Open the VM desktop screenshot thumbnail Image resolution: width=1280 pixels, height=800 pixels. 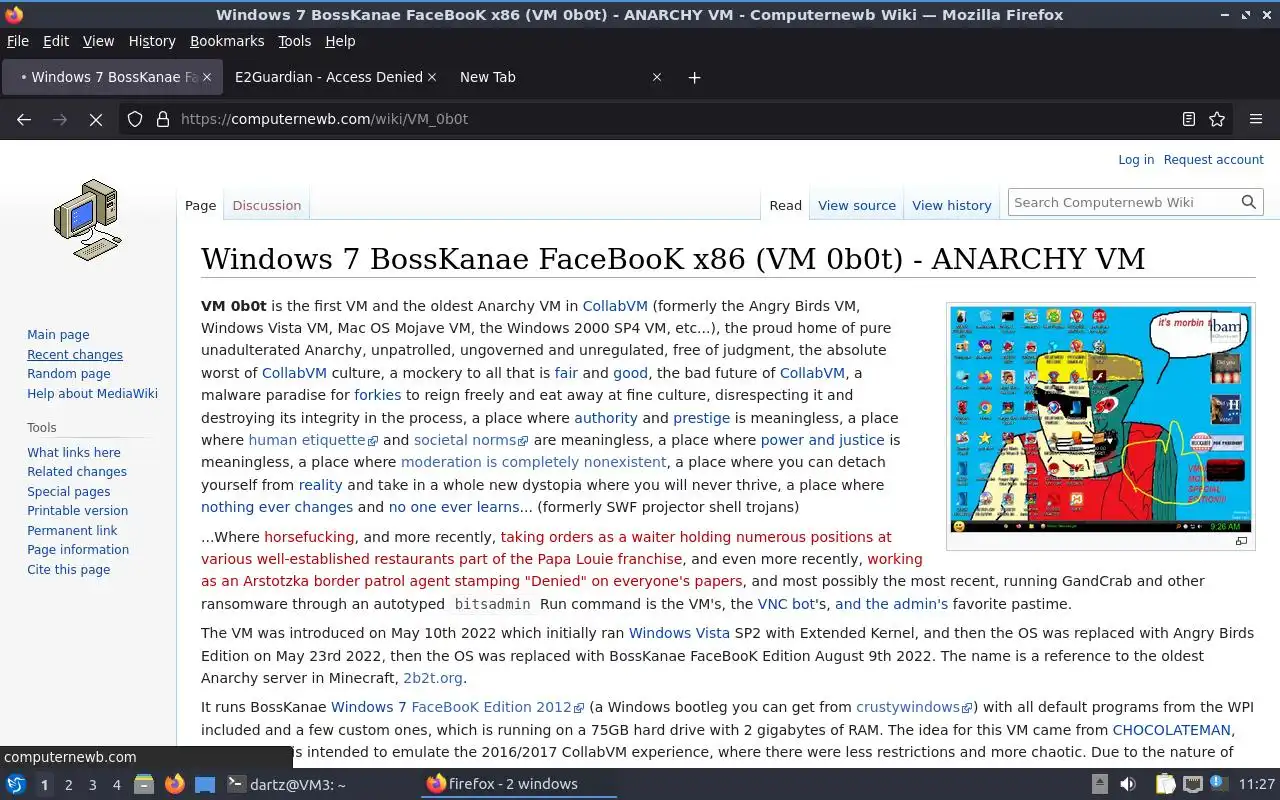point(1100,420)
